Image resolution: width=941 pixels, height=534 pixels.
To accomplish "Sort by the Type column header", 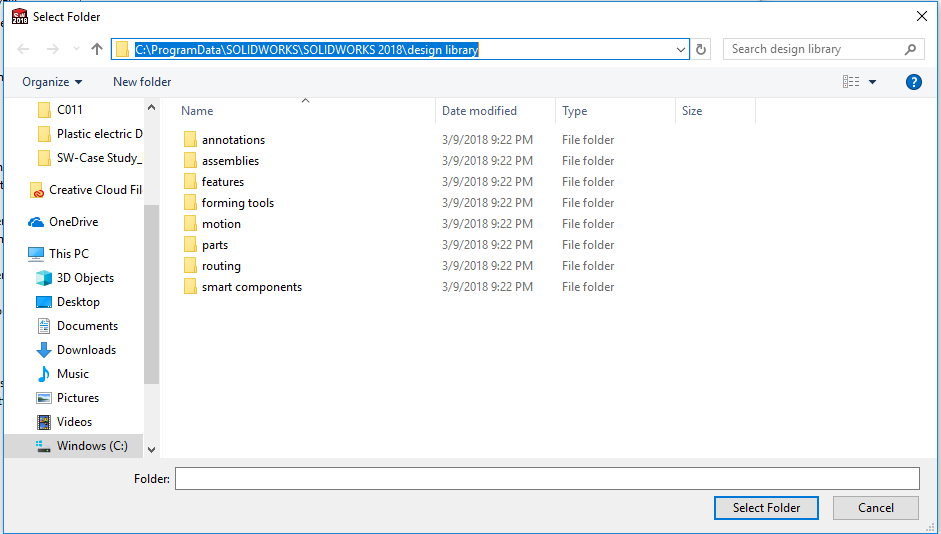I will [x=574, y=111].
